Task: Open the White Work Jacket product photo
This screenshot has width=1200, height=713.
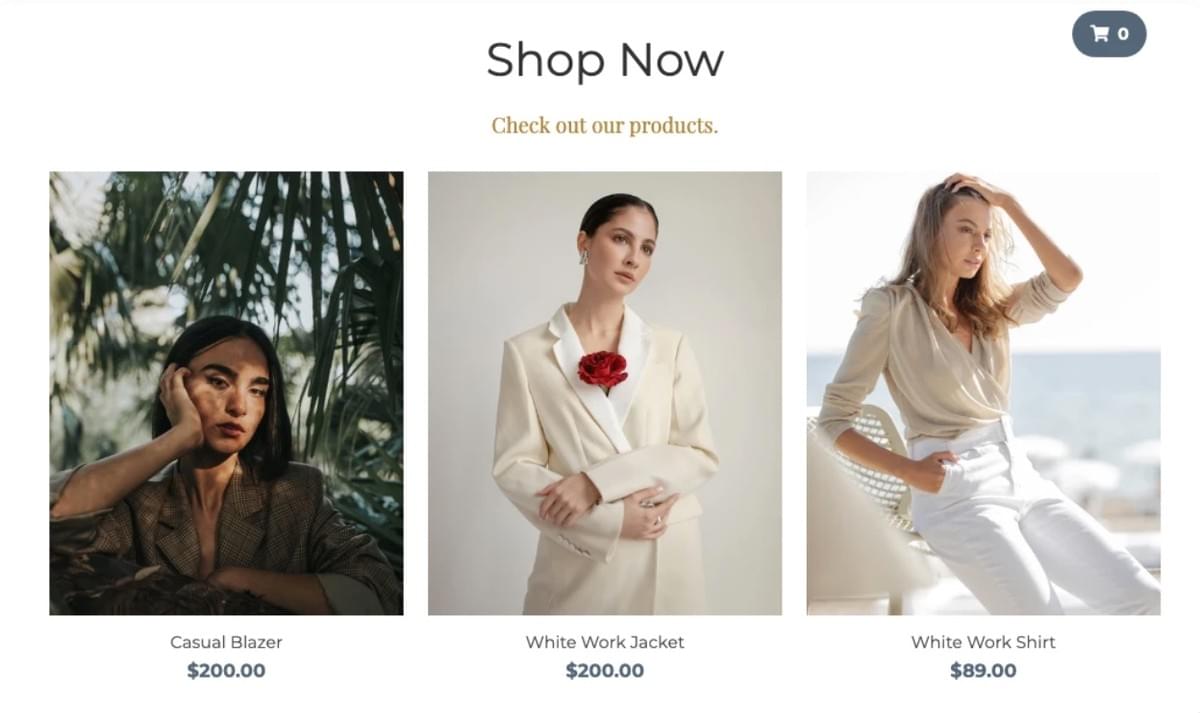Action: (605, 393)
